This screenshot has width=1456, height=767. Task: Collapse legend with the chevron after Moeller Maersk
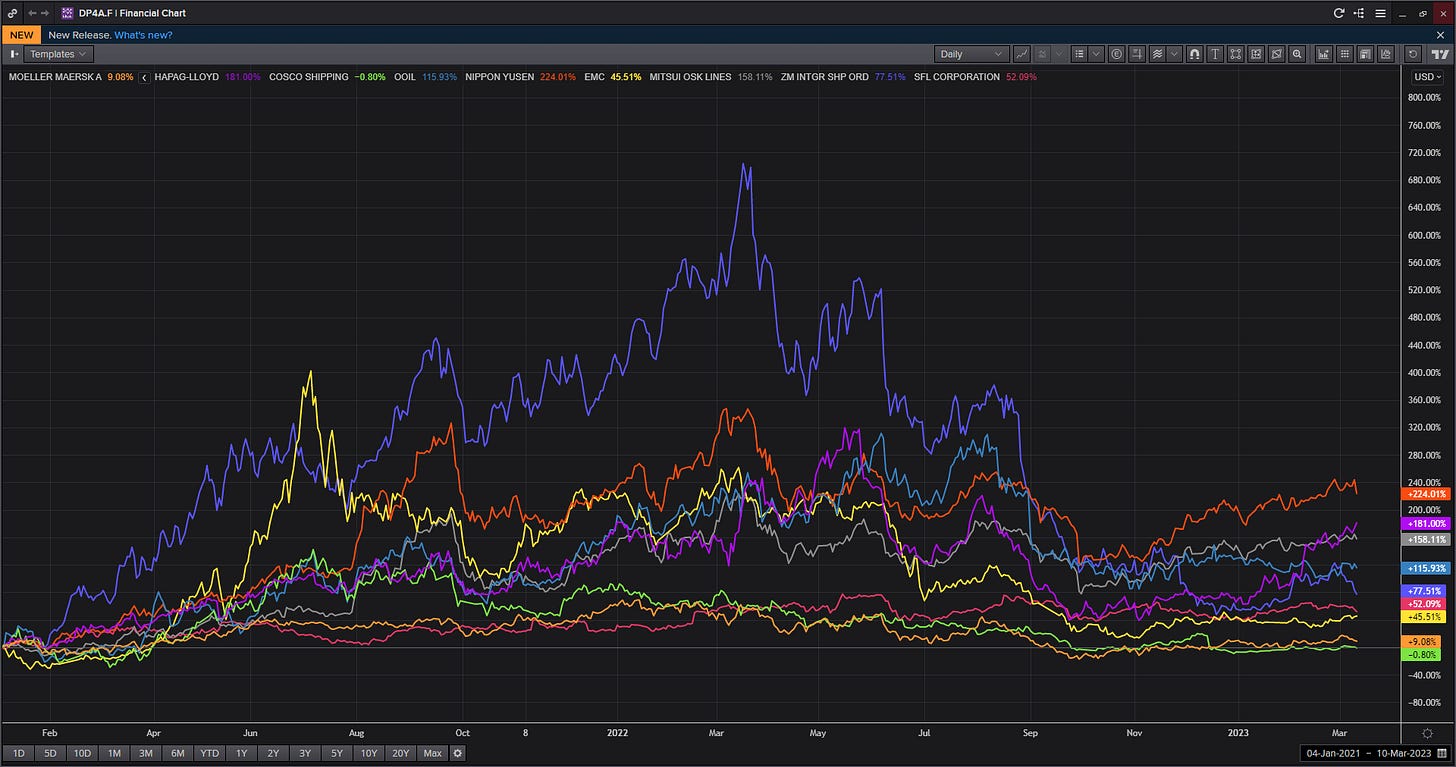pos(145,77)
